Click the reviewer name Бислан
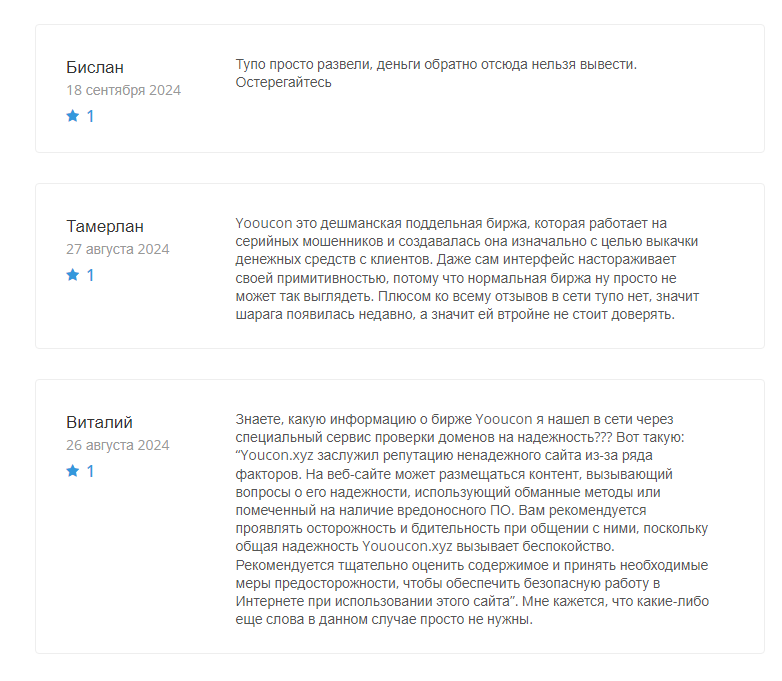The height and width of the screenshot is (681, 782). tap(95, 67)
